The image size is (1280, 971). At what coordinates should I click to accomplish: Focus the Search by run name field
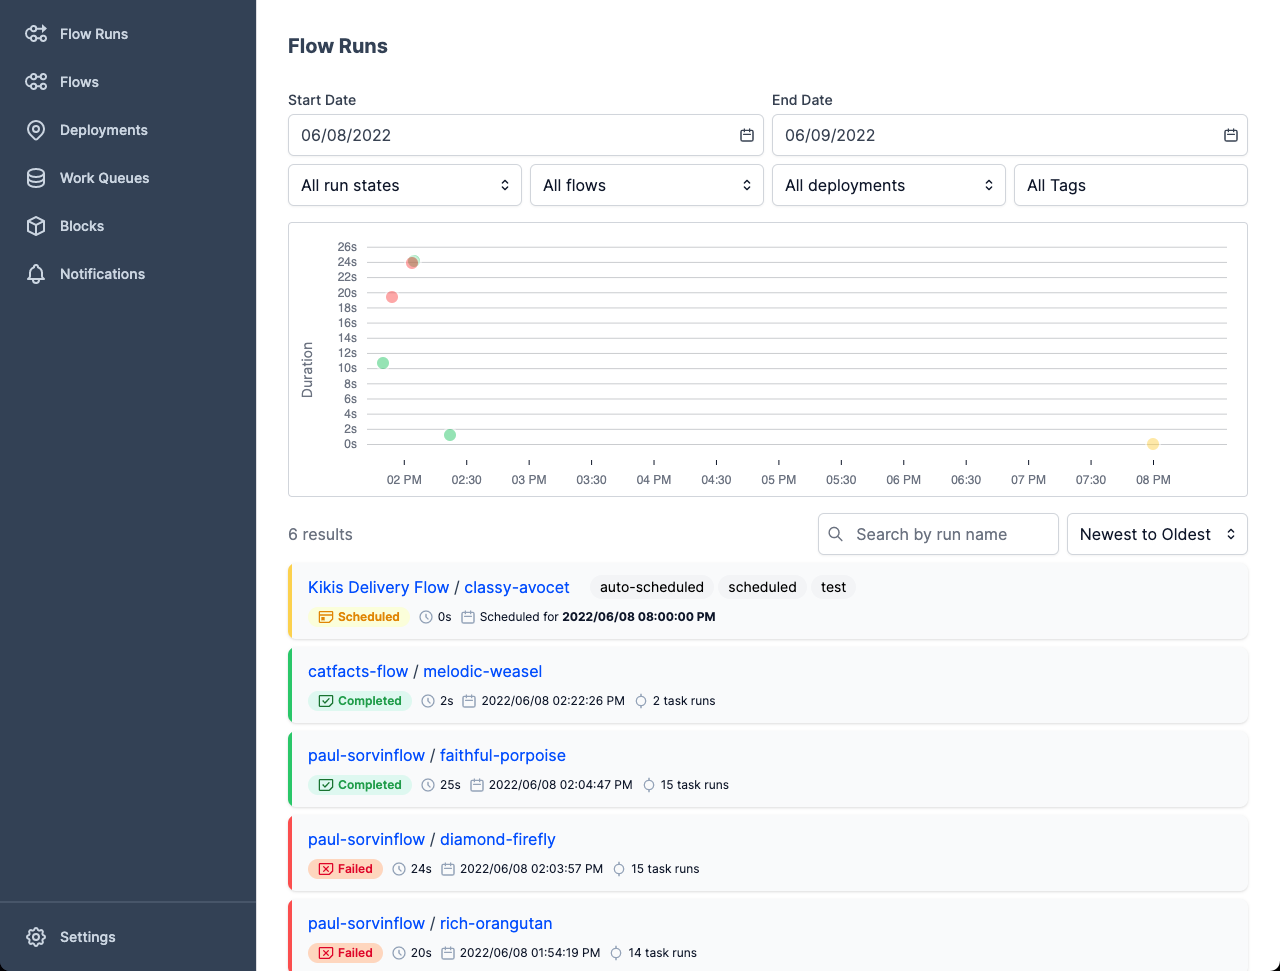pyautogui.click(x=950, y=534)
